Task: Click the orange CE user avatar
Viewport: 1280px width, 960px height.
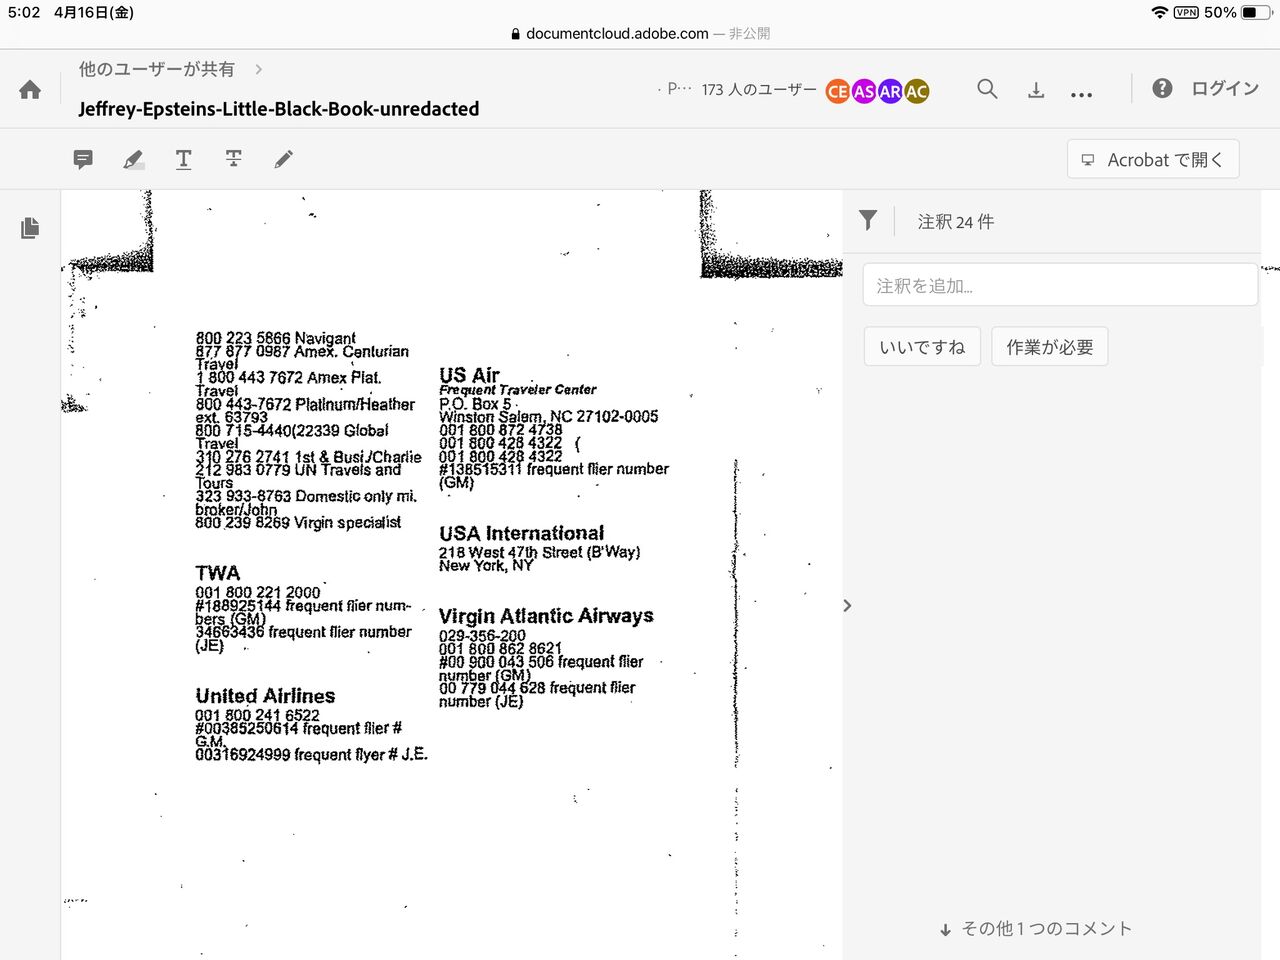Action: pos(838,91)
